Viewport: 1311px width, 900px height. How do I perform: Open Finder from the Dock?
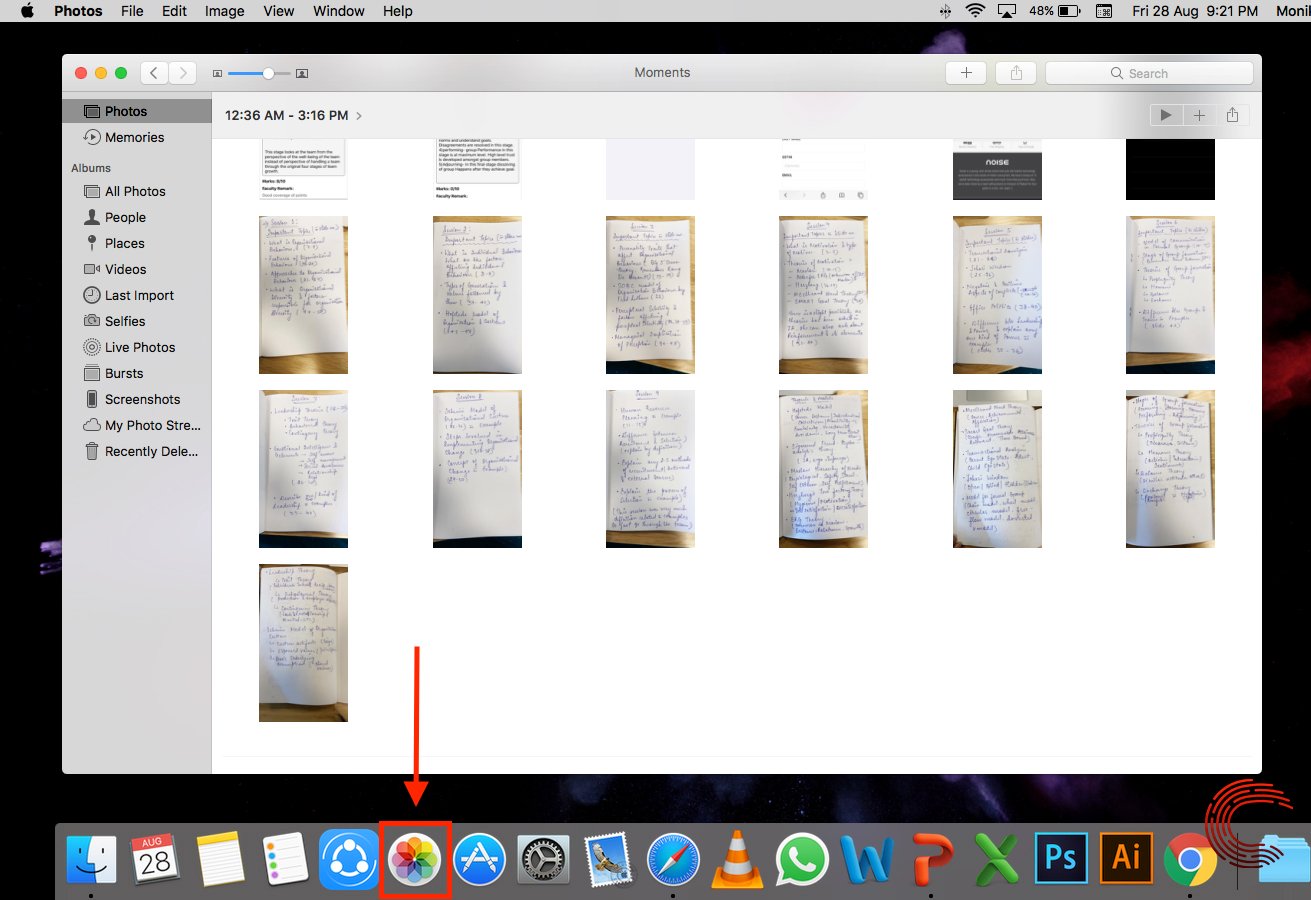click(x=91, y=860)
